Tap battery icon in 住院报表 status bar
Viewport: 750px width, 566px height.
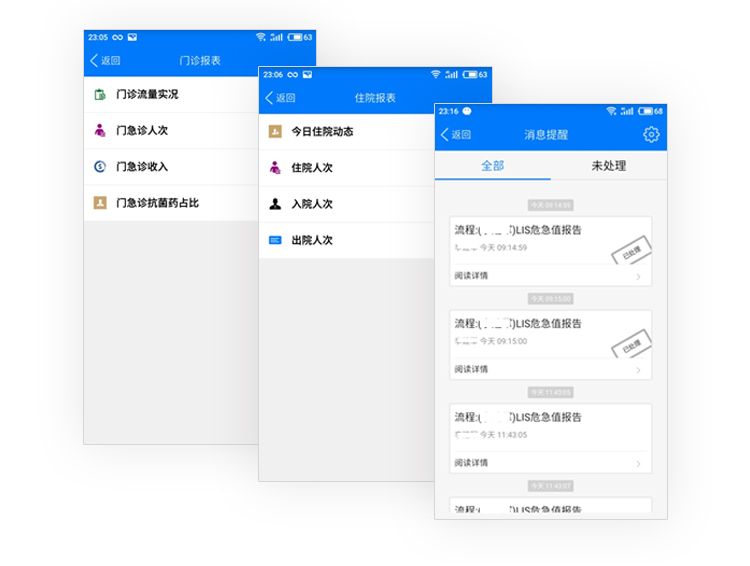tap(470, 74)
